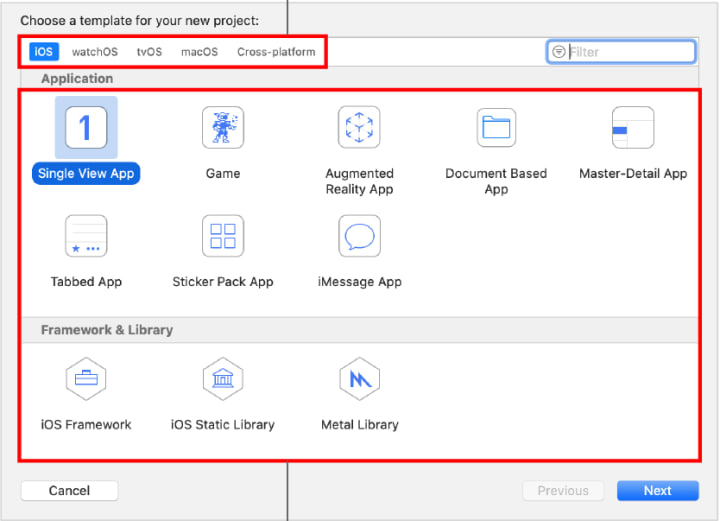The height and width of the screenshot is (521, 720).
Task: Select the Document Based App folder icon
Action: pyautogui.click(x=496, y=128)
